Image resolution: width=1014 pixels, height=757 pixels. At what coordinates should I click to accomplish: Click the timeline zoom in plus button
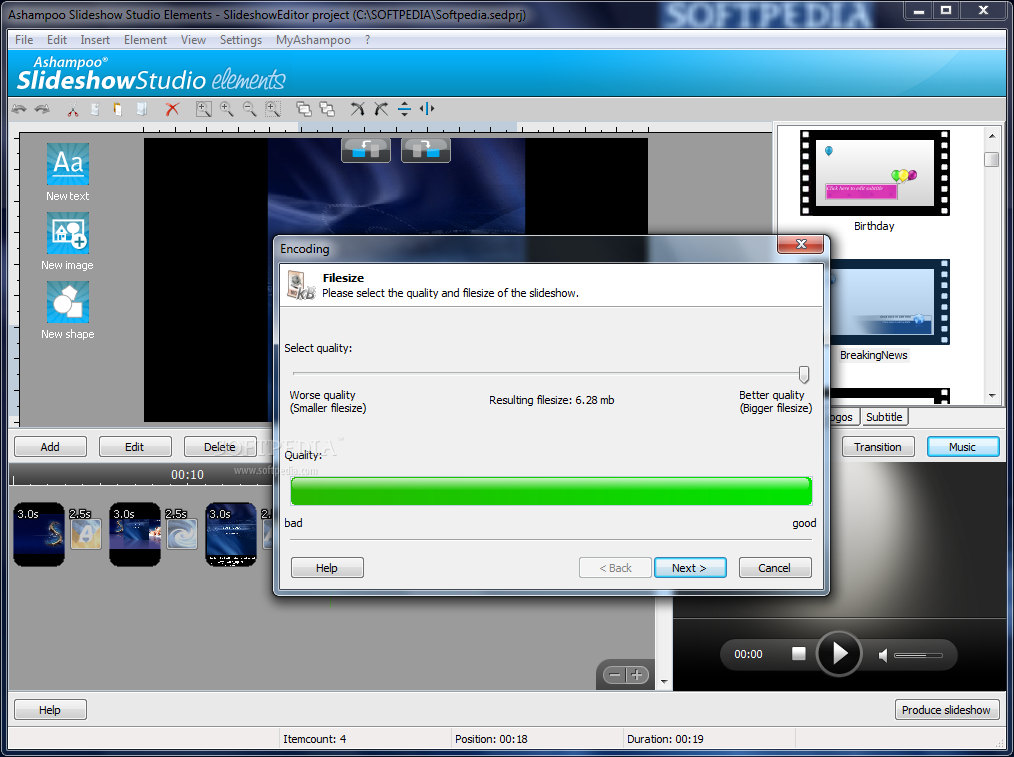tap(637, 675)
